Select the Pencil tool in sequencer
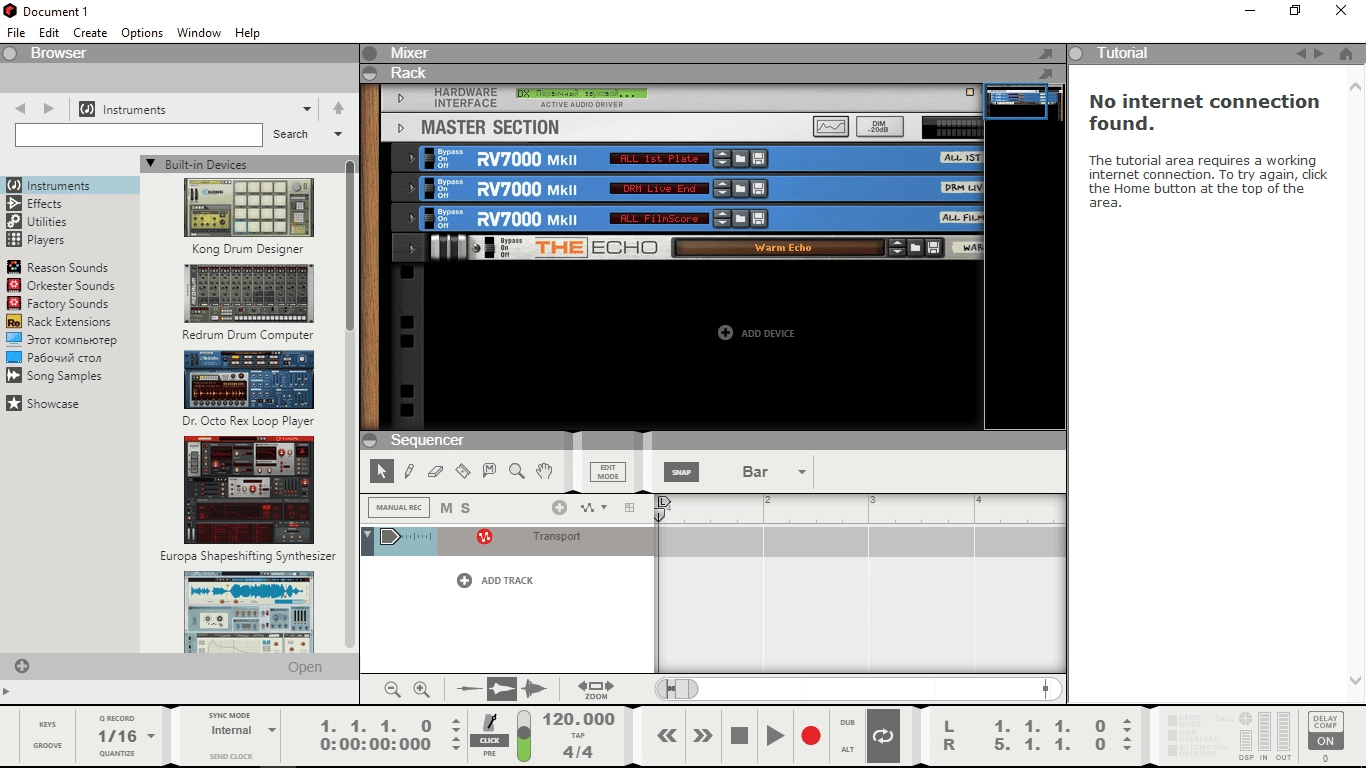The width and height of the screenshot is (1366, 768). click(409, 471)
